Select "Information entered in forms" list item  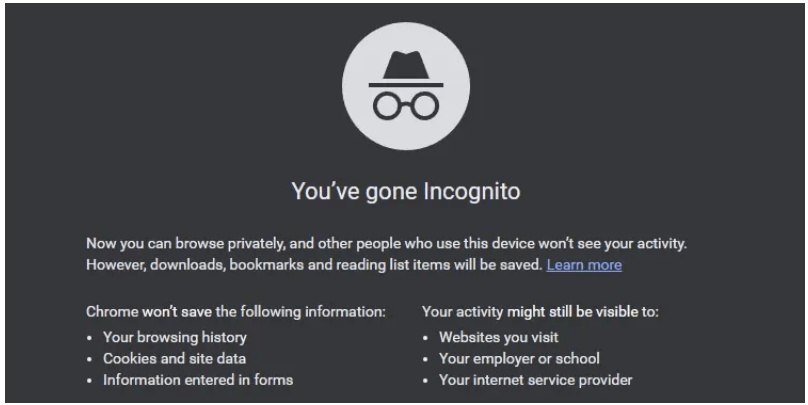point(198,380)
